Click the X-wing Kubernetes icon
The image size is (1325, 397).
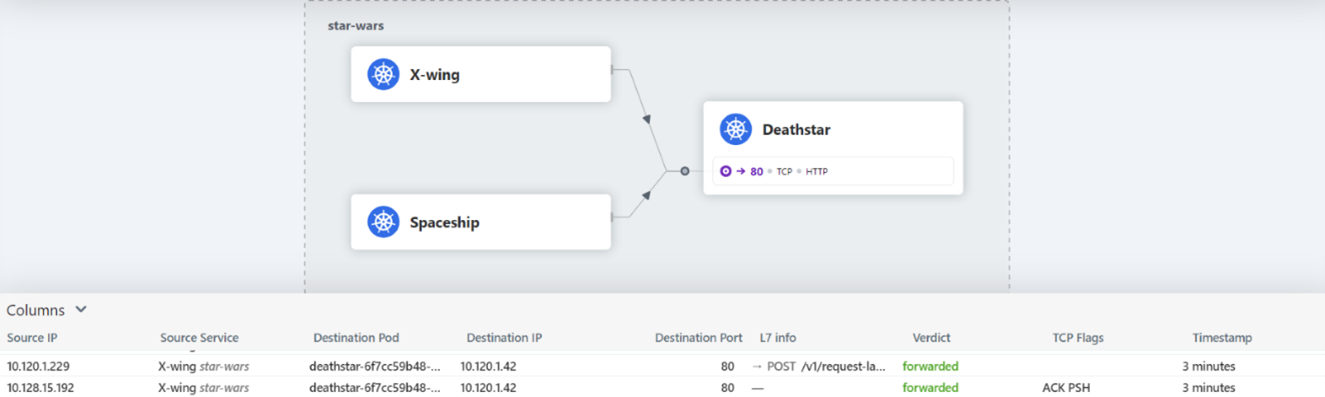point(383,74)
